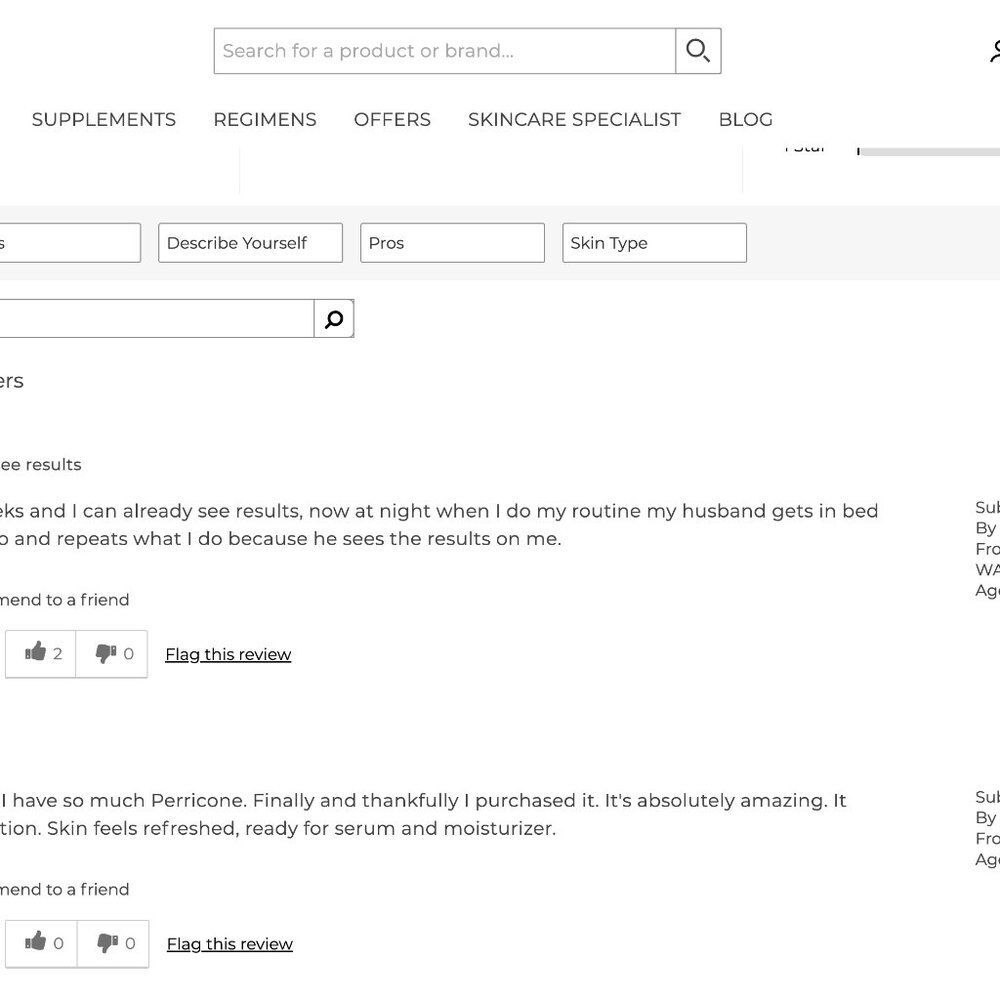Flag the first review
This screenshot has height=1000, width=1000.
click(x=228, y=654)
